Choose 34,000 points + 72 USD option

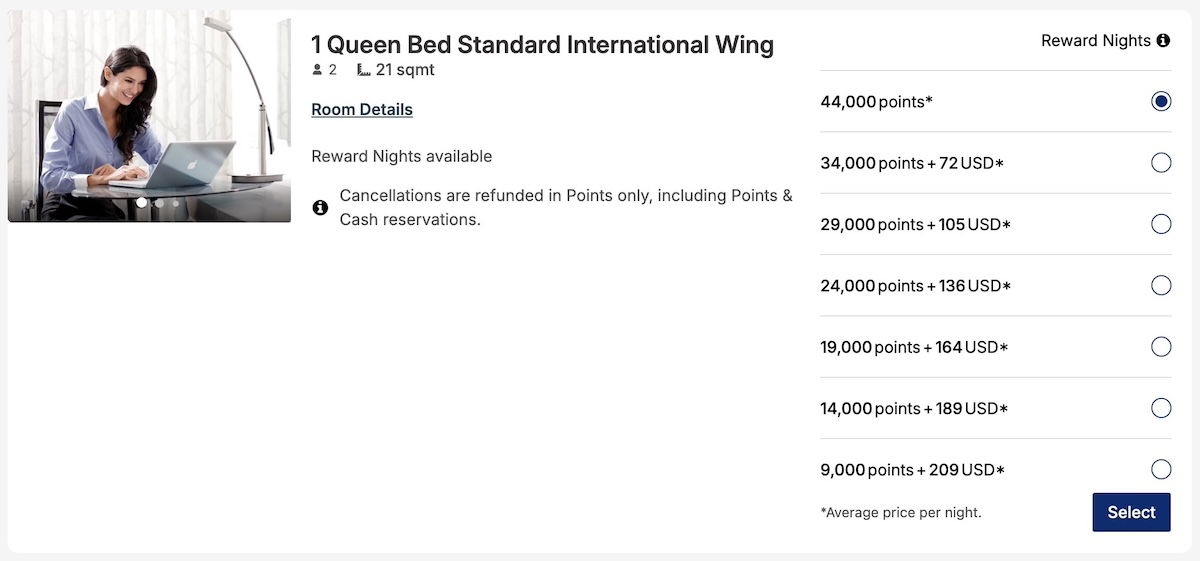click(x=1160, y=163)
